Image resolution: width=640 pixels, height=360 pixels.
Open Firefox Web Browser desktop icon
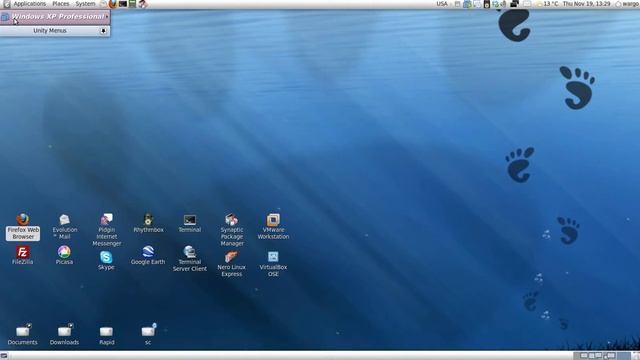(x=23, y=227)
